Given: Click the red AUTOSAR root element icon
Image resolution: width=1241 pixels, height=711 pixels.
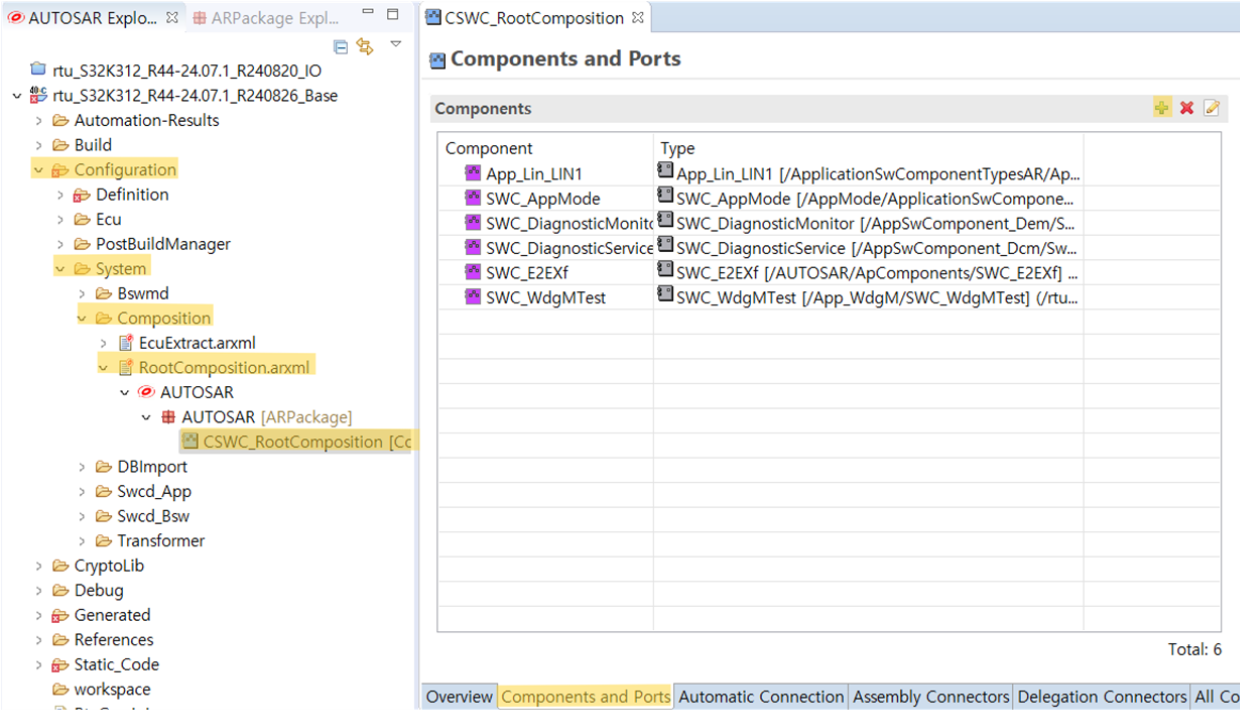Looking at the screenshot, I should coord(147,392).
